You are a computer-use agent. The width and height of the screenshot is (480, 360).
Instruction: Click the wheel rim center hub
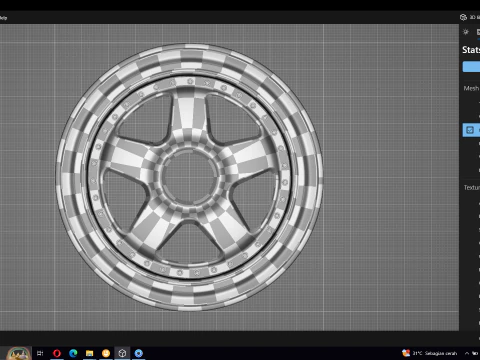[189, 177]
